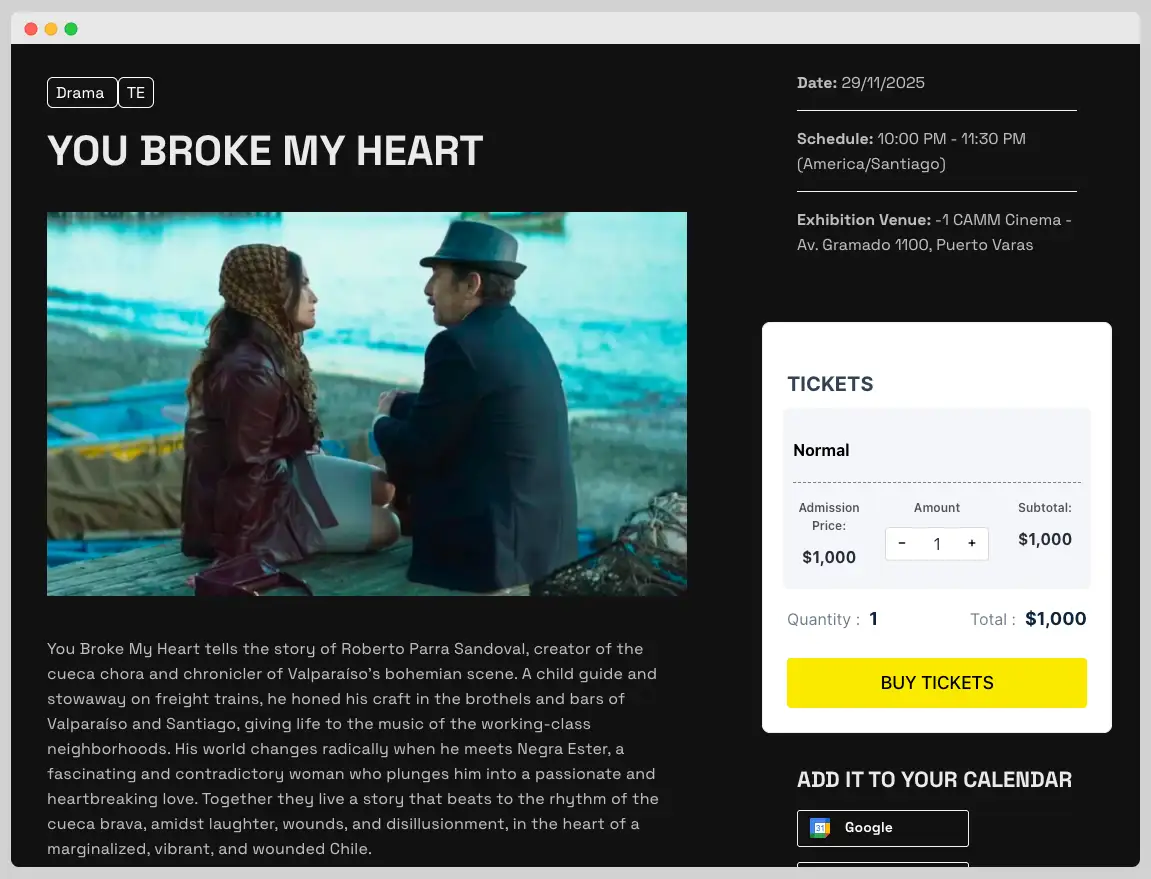Click the Total amount showing $1,000
The height and width of the screenshot is (879, 1151).
tap(1055, 619)
